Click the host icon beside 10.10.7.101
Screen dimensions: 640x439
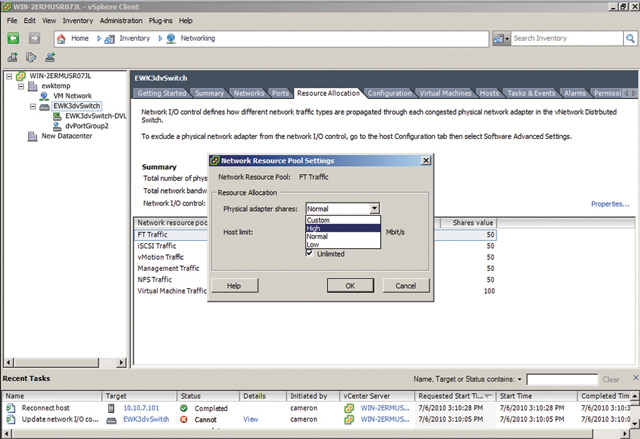(x=111, y=408)
